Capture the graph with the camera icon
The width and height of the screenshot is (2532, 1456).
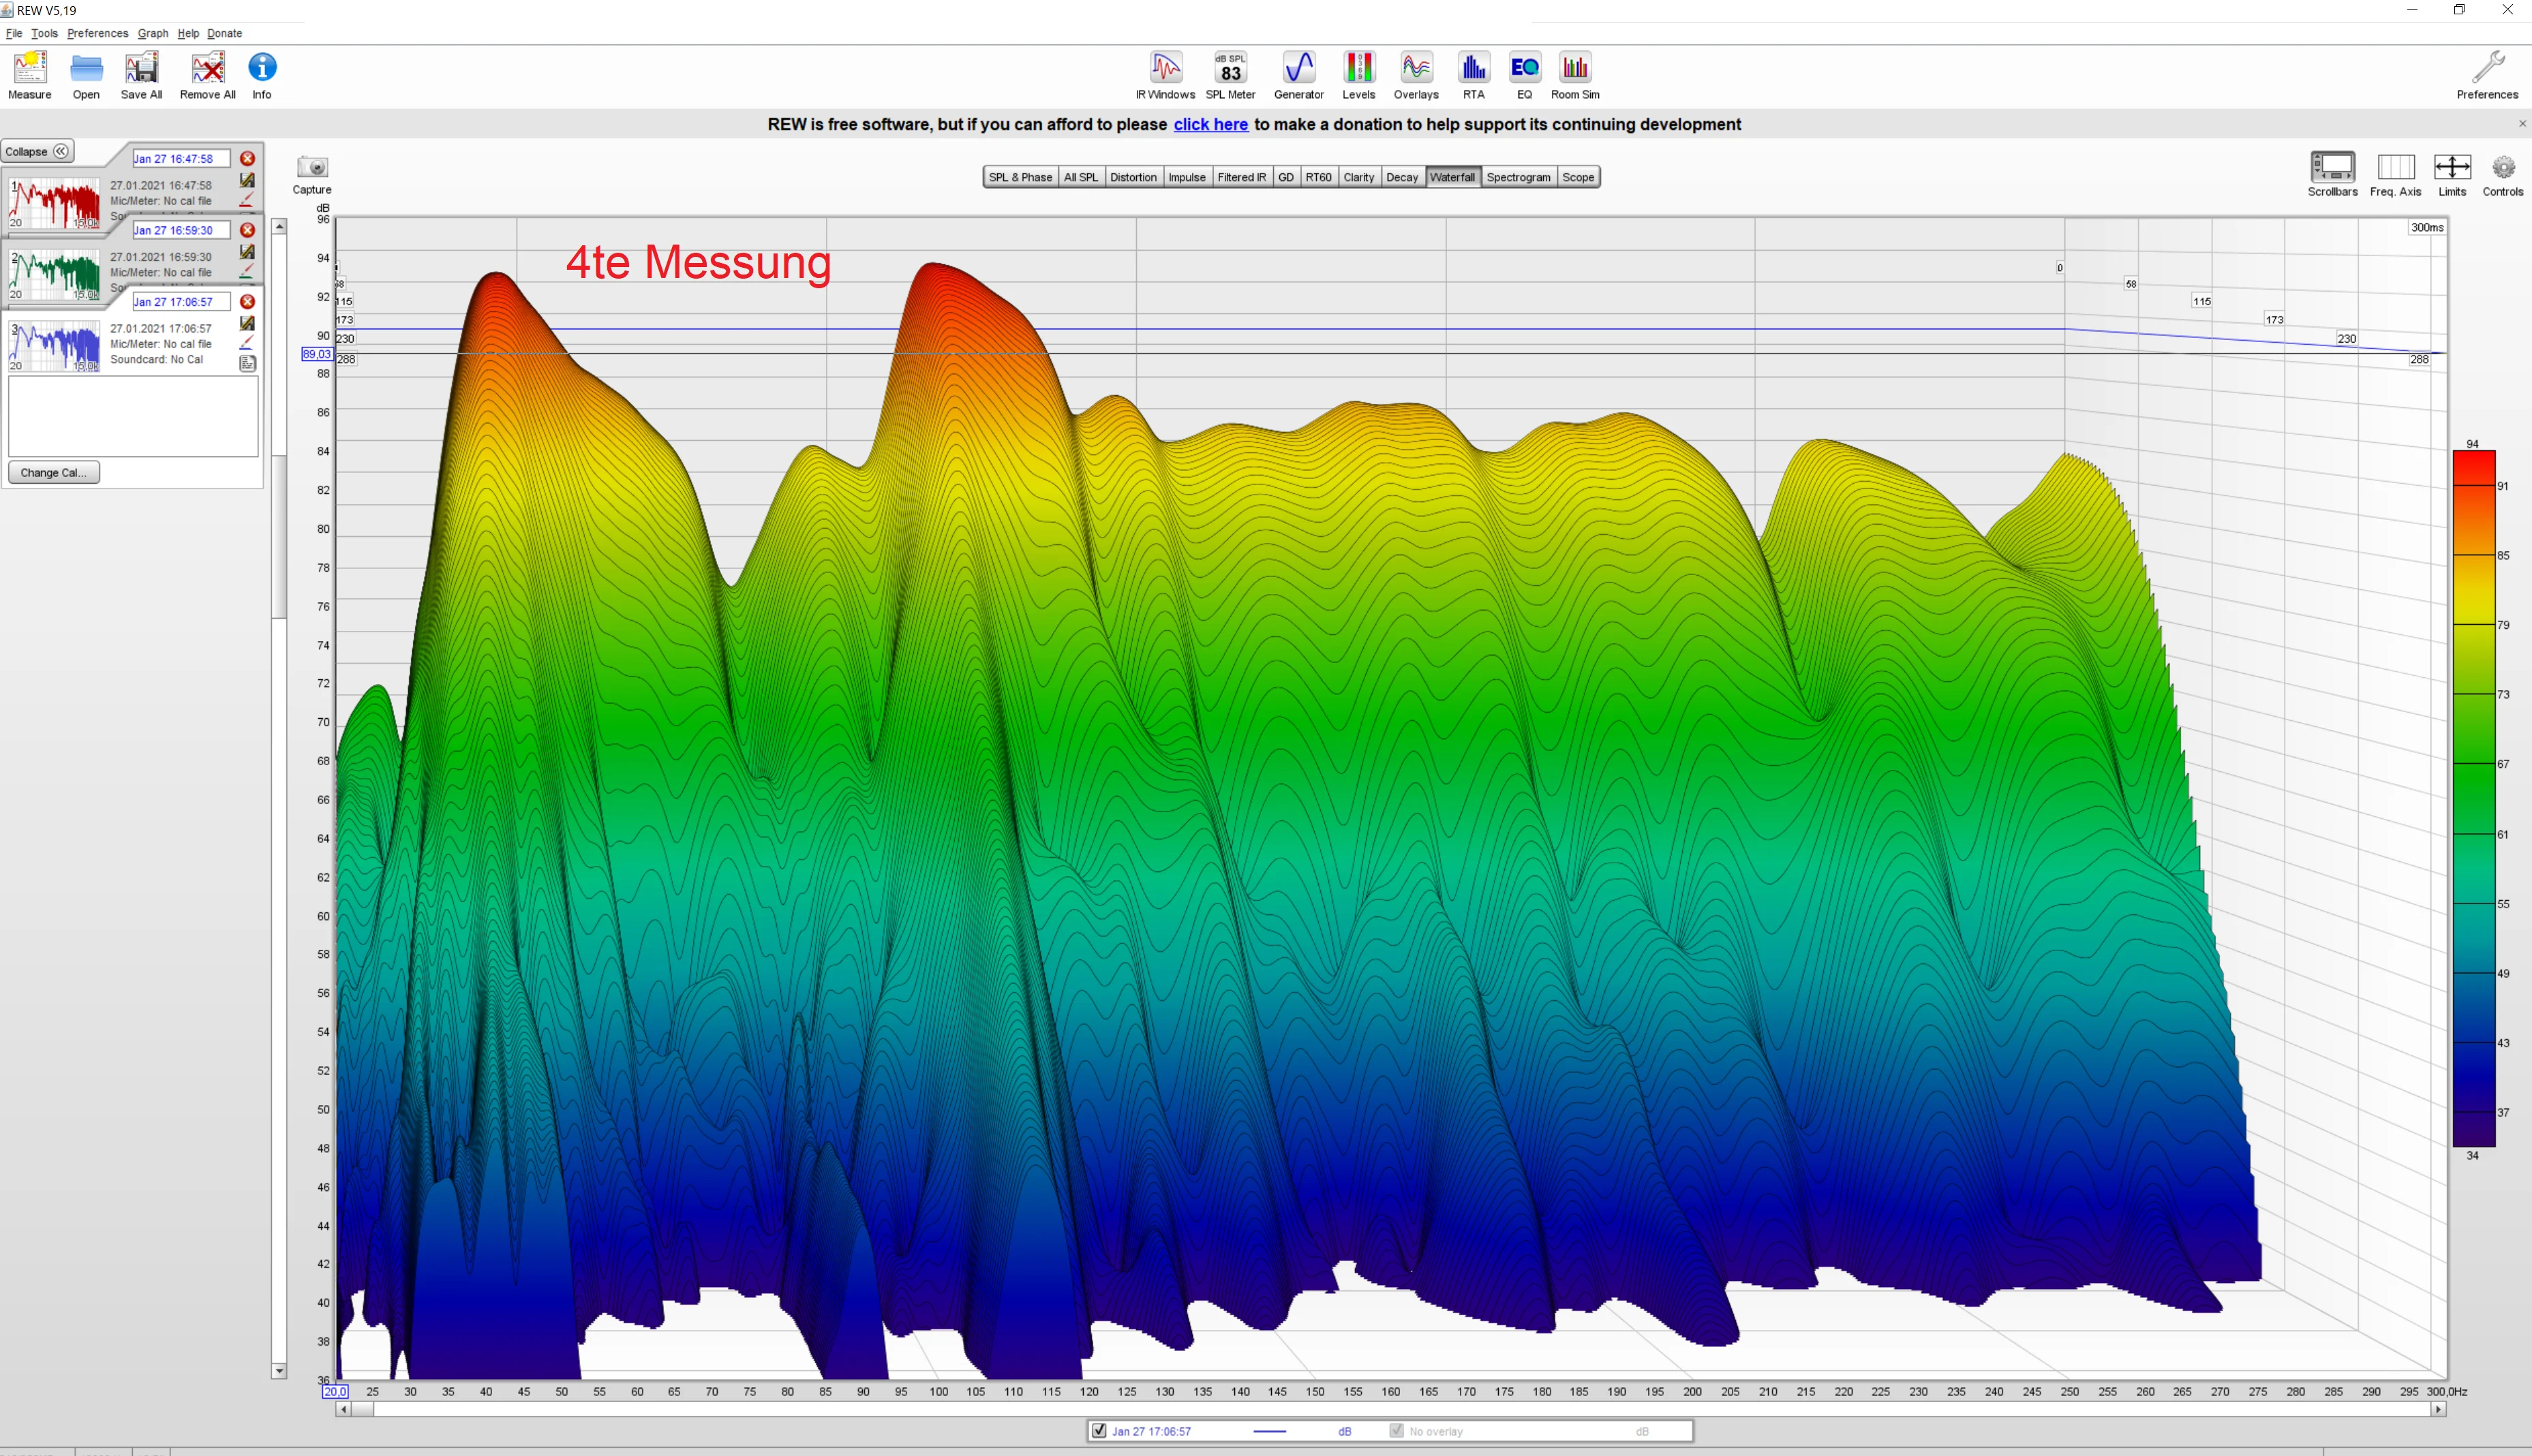(312, 175)
